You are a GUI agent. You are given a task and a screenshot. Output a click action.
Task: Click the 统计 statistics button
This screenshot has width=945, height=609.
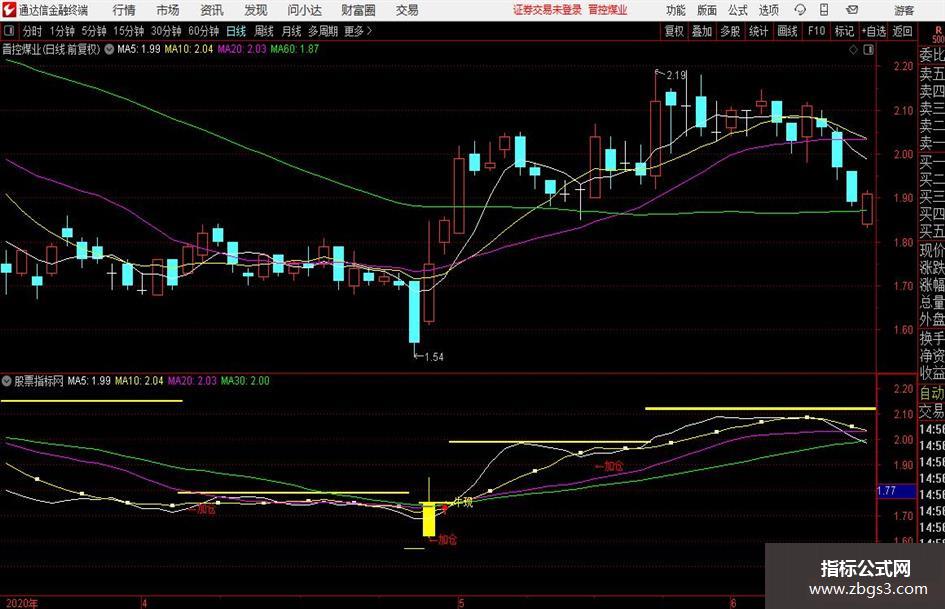coord(758,31)
